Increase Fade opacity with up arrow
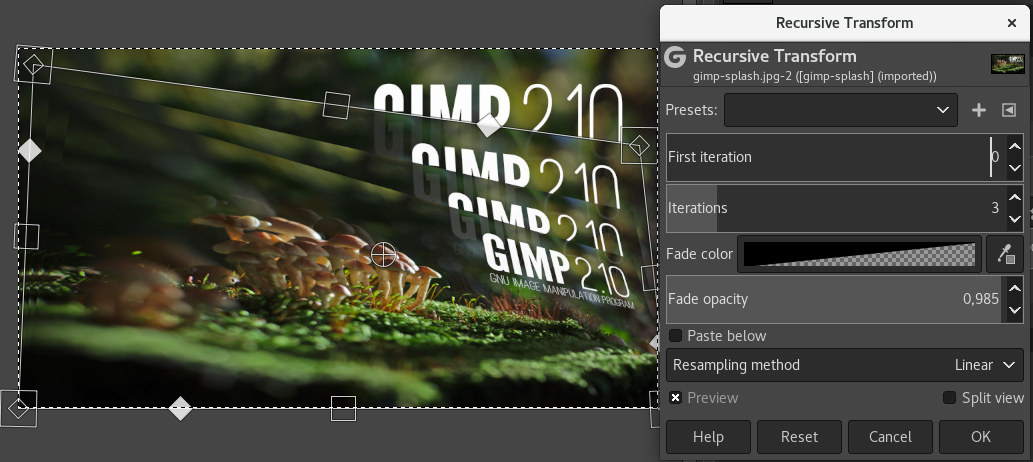This screenshot has height=462, width=1033. tap(1015, 289)
